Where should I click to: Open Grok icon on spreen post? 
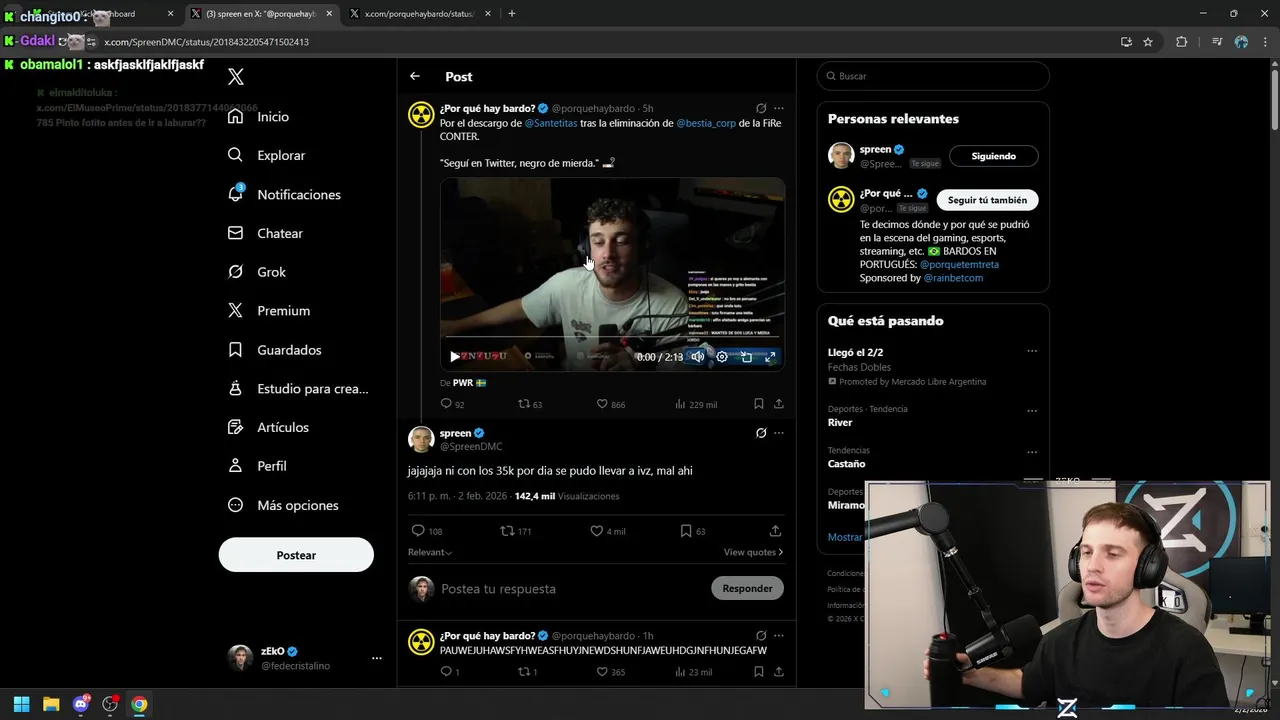761,433
